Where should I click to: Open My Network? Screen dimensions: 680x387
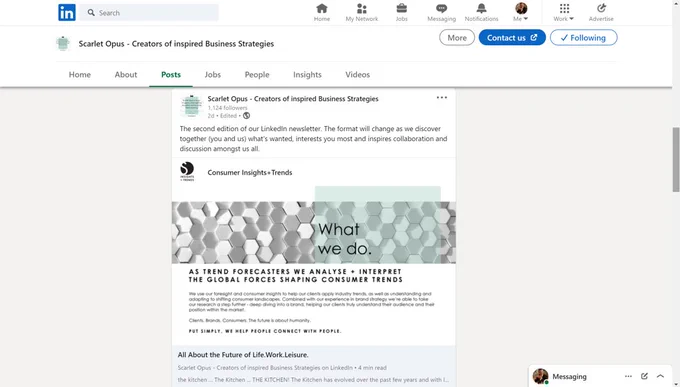(362, 12)
